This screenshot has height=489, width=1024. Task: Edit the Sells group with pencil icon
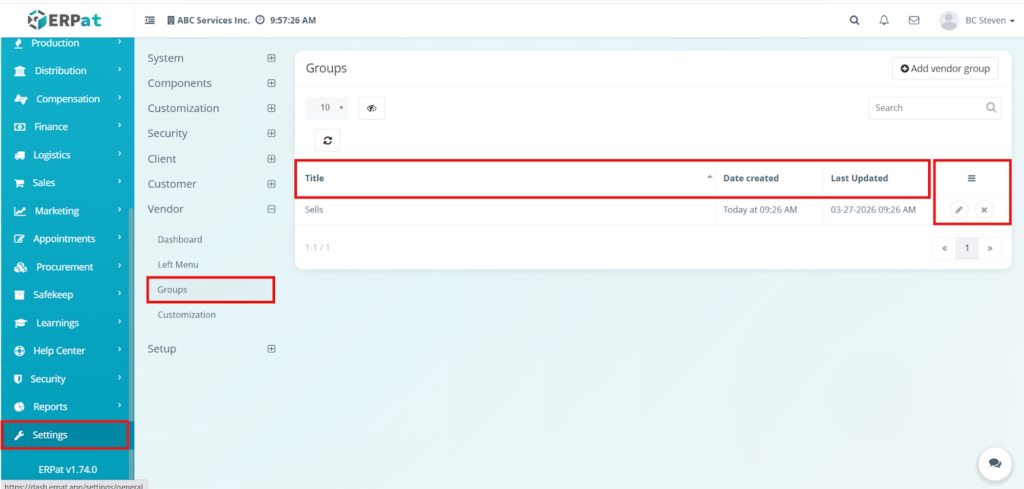pos(959,210)
